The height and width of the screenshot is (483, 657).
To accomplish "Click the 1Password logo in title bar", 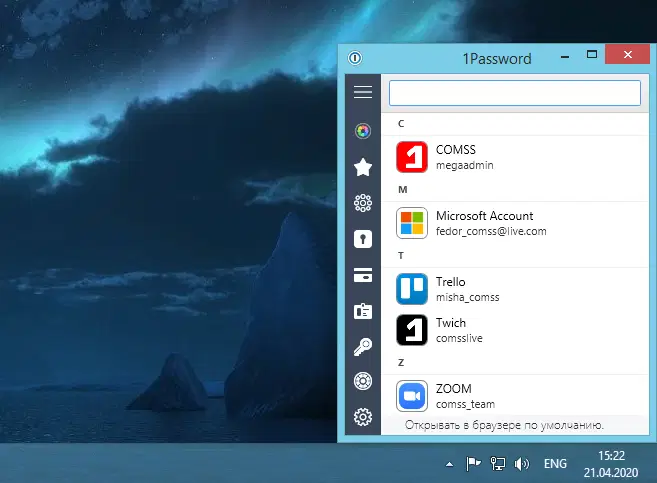I will point(355,58).
